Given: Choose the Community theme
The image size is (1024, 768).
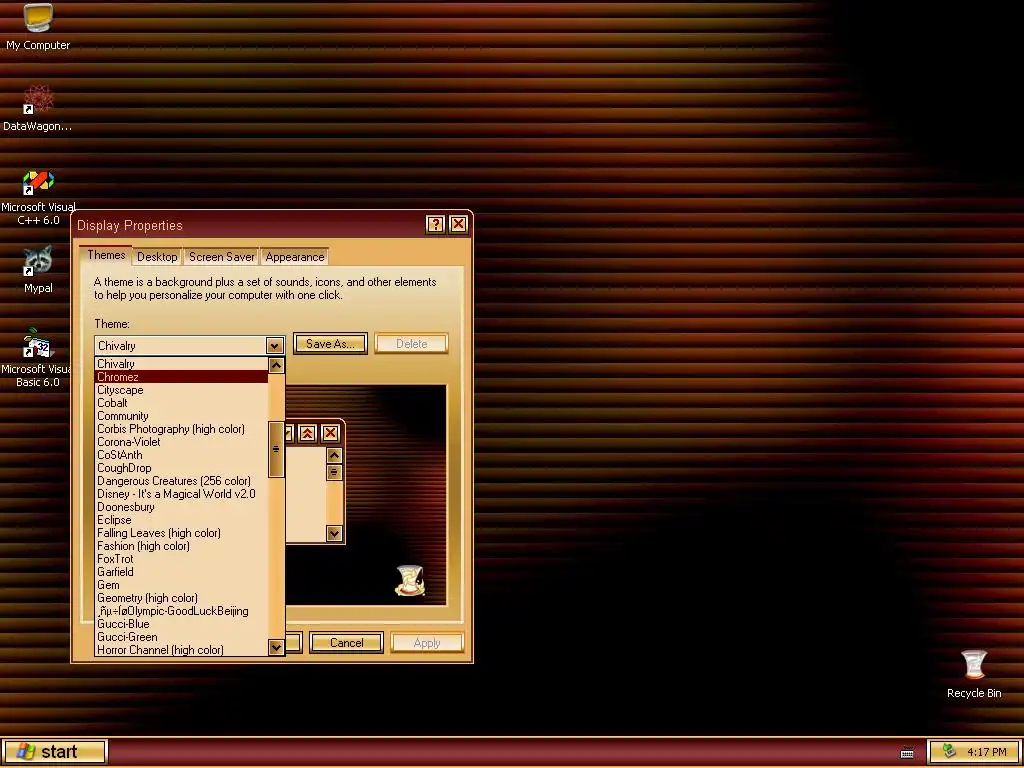Looking at the screenshot, I should (x=182, y=416).
